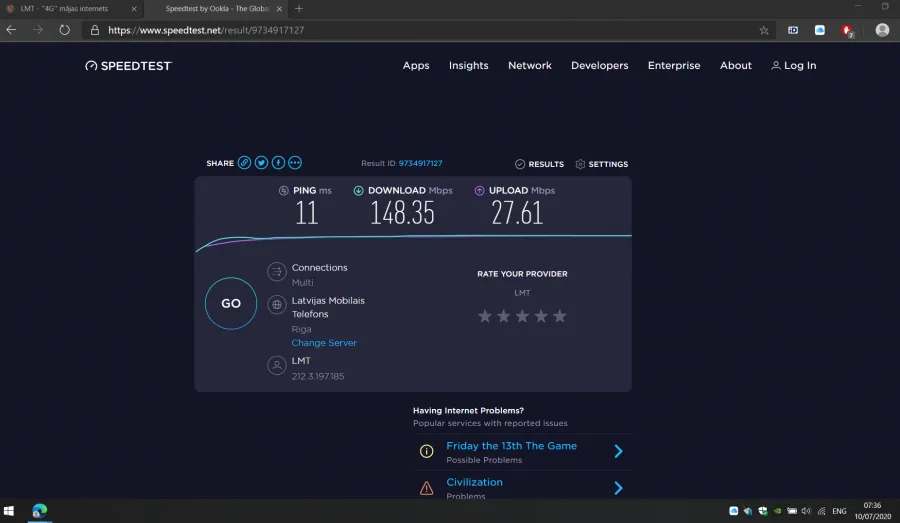Copy the result link via share link icon
This screenshot has height=523, width=900.
pos(245,163)
